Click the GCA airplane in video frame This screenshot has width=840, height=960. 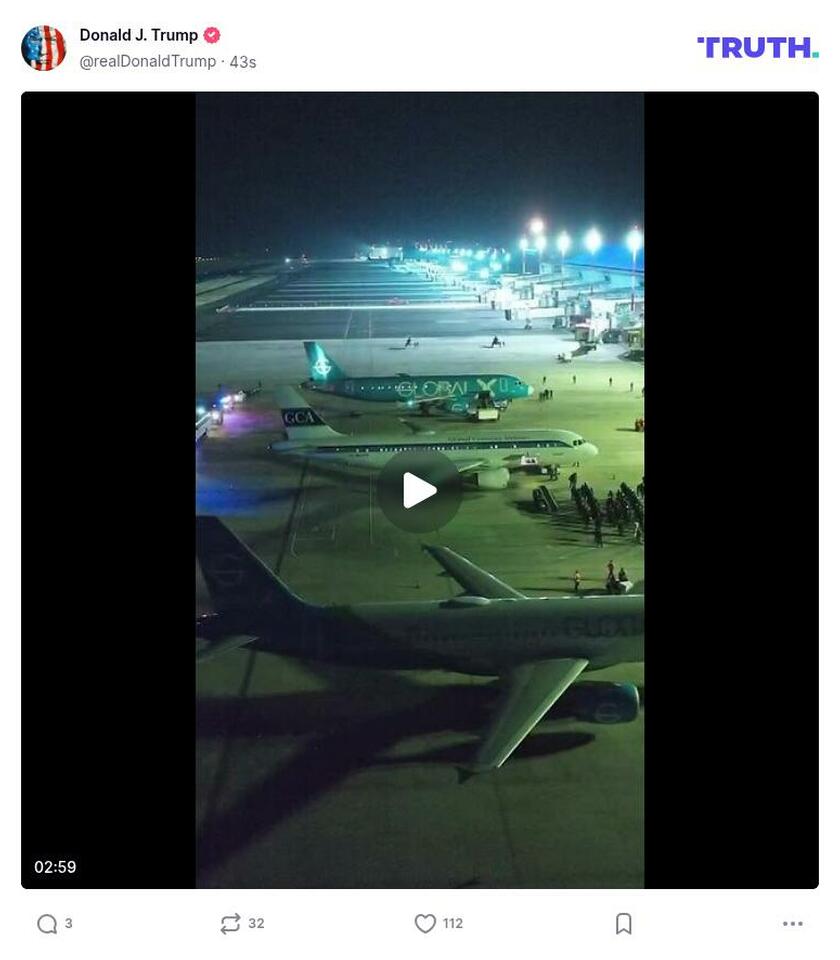coord(433,445)
